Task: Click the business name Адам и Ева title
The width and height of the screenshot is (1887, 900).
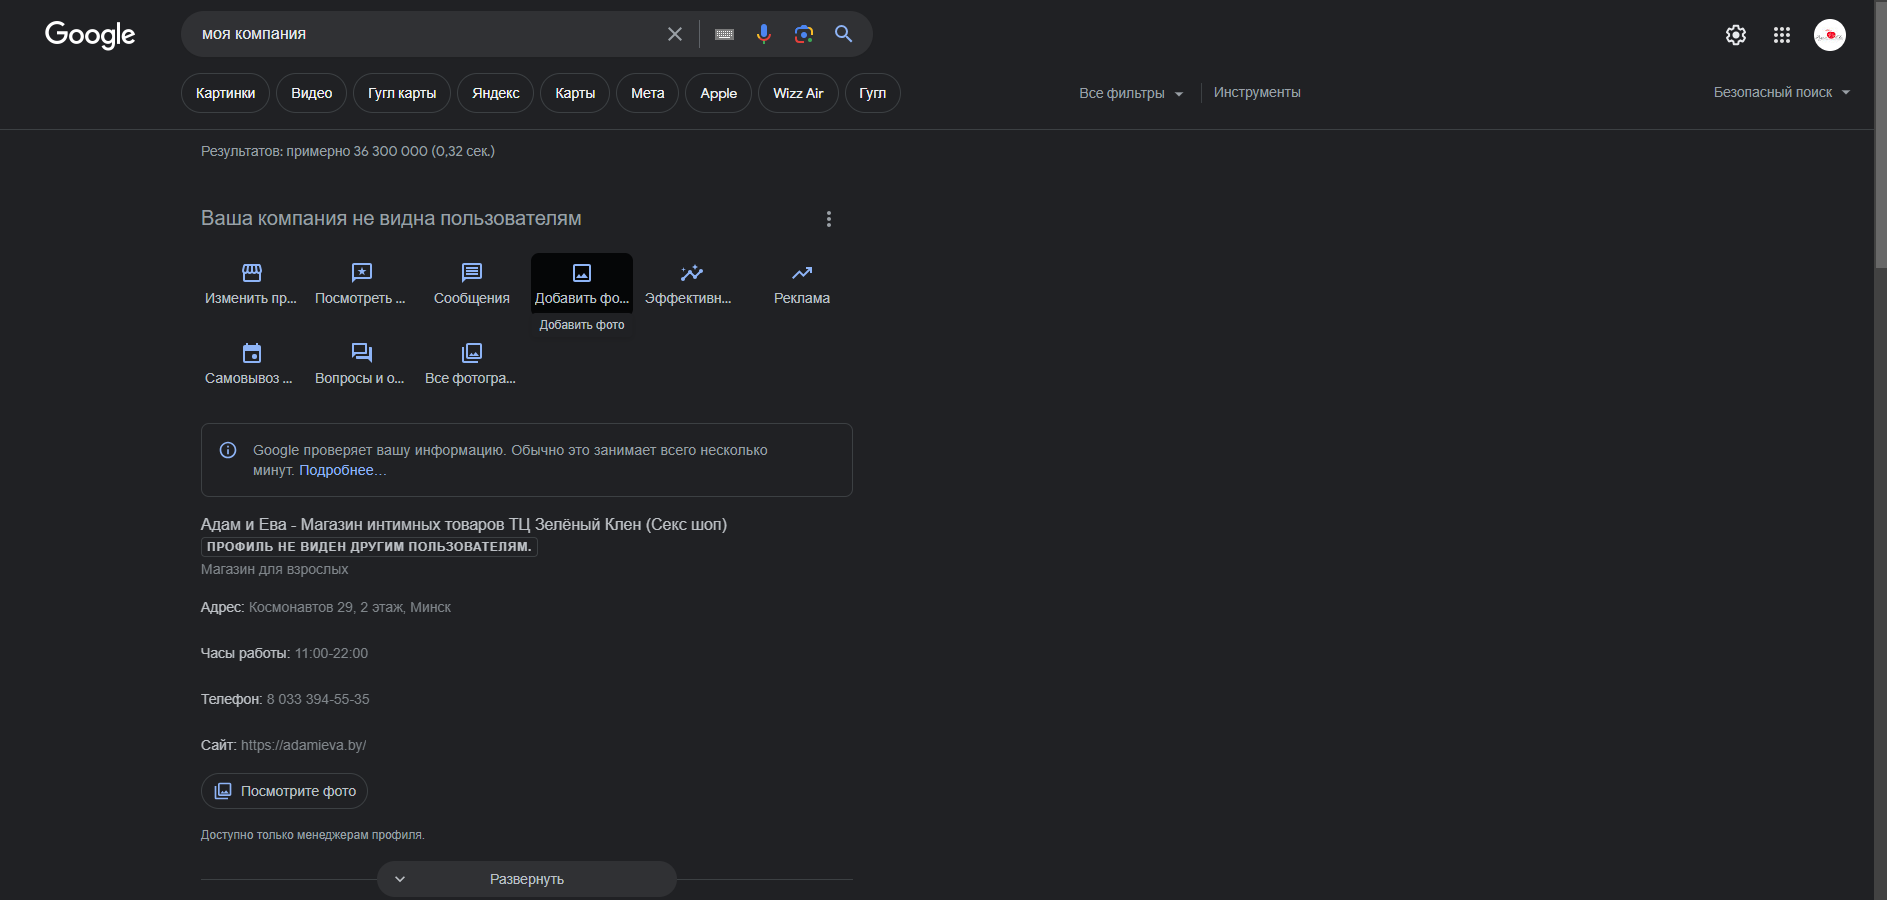Action: tap(464, 524)
